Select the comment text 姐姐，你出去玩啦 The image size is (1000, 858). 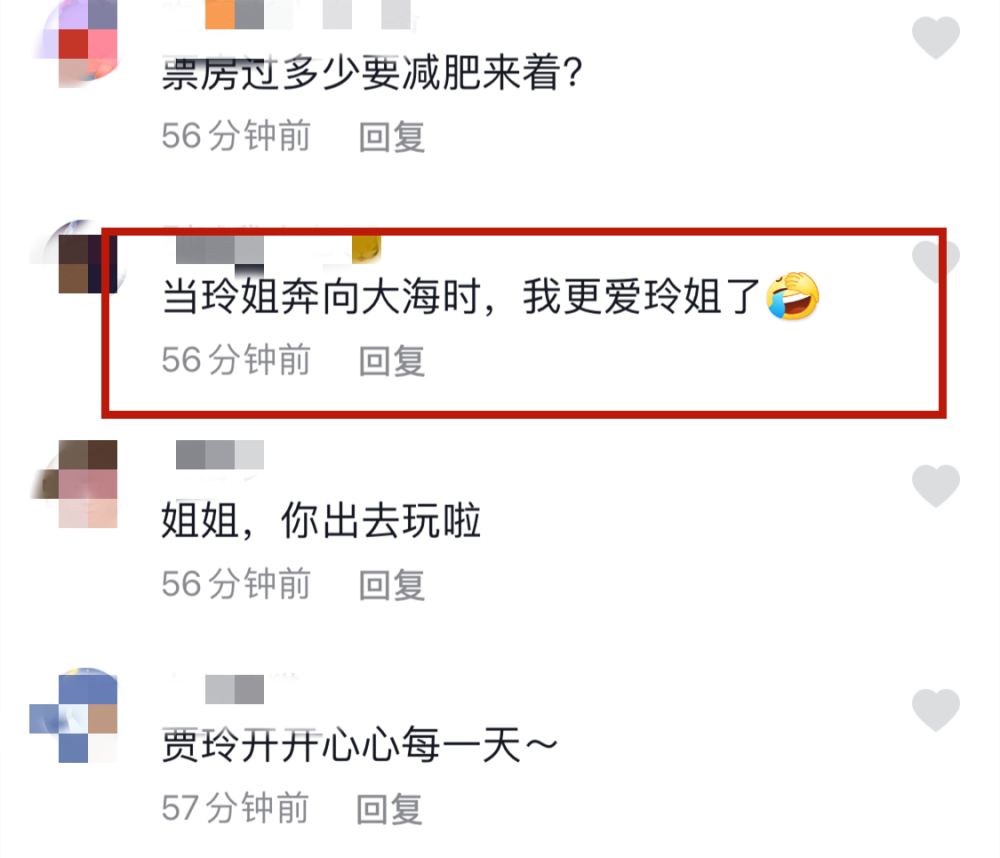[321, 521]
